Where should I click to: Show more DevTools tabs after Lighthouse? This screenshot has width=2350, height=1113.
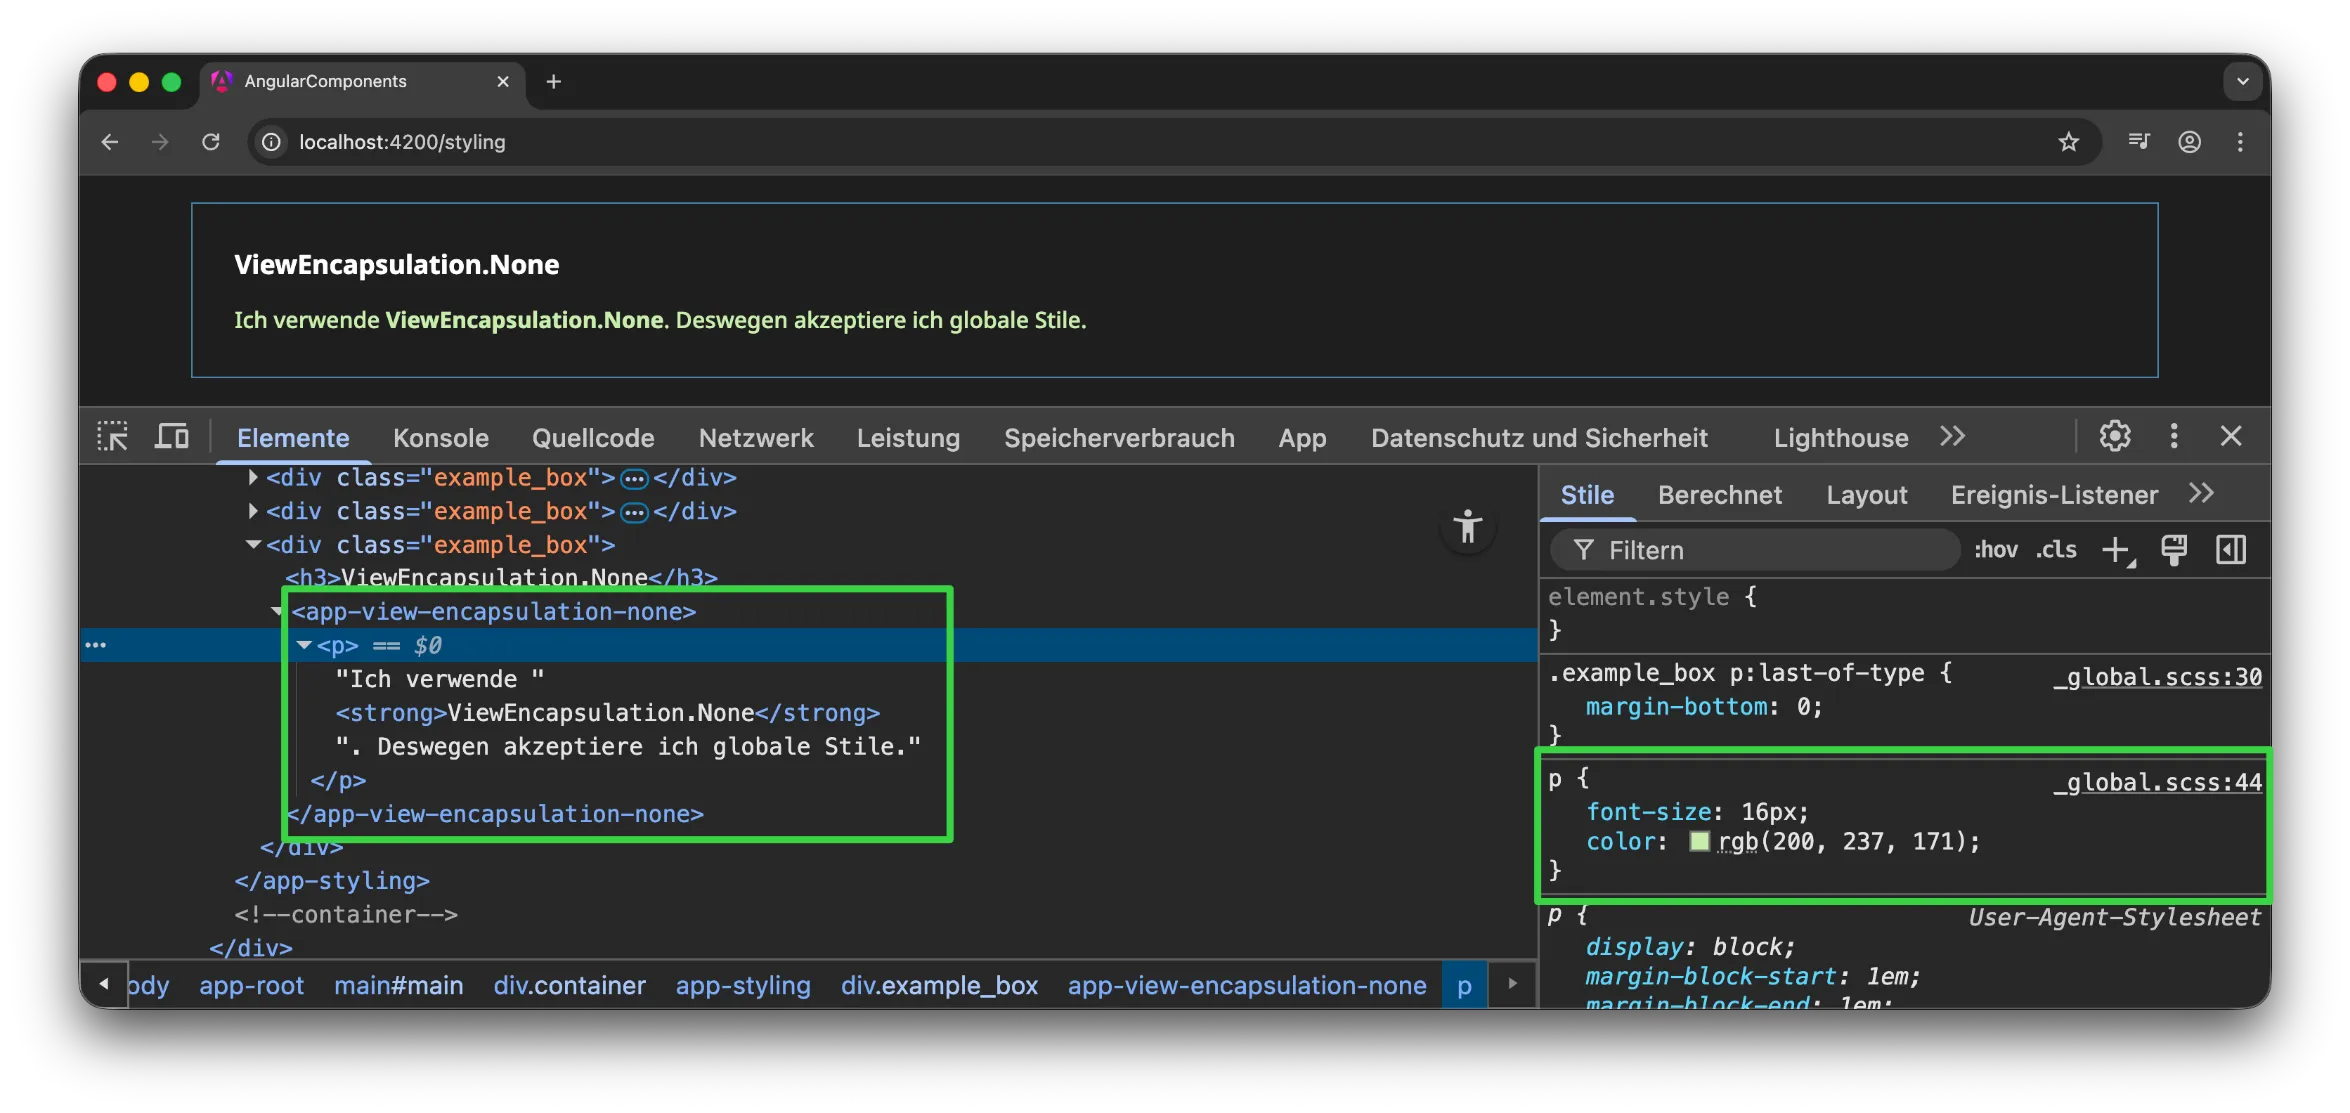click(1952, 437)
